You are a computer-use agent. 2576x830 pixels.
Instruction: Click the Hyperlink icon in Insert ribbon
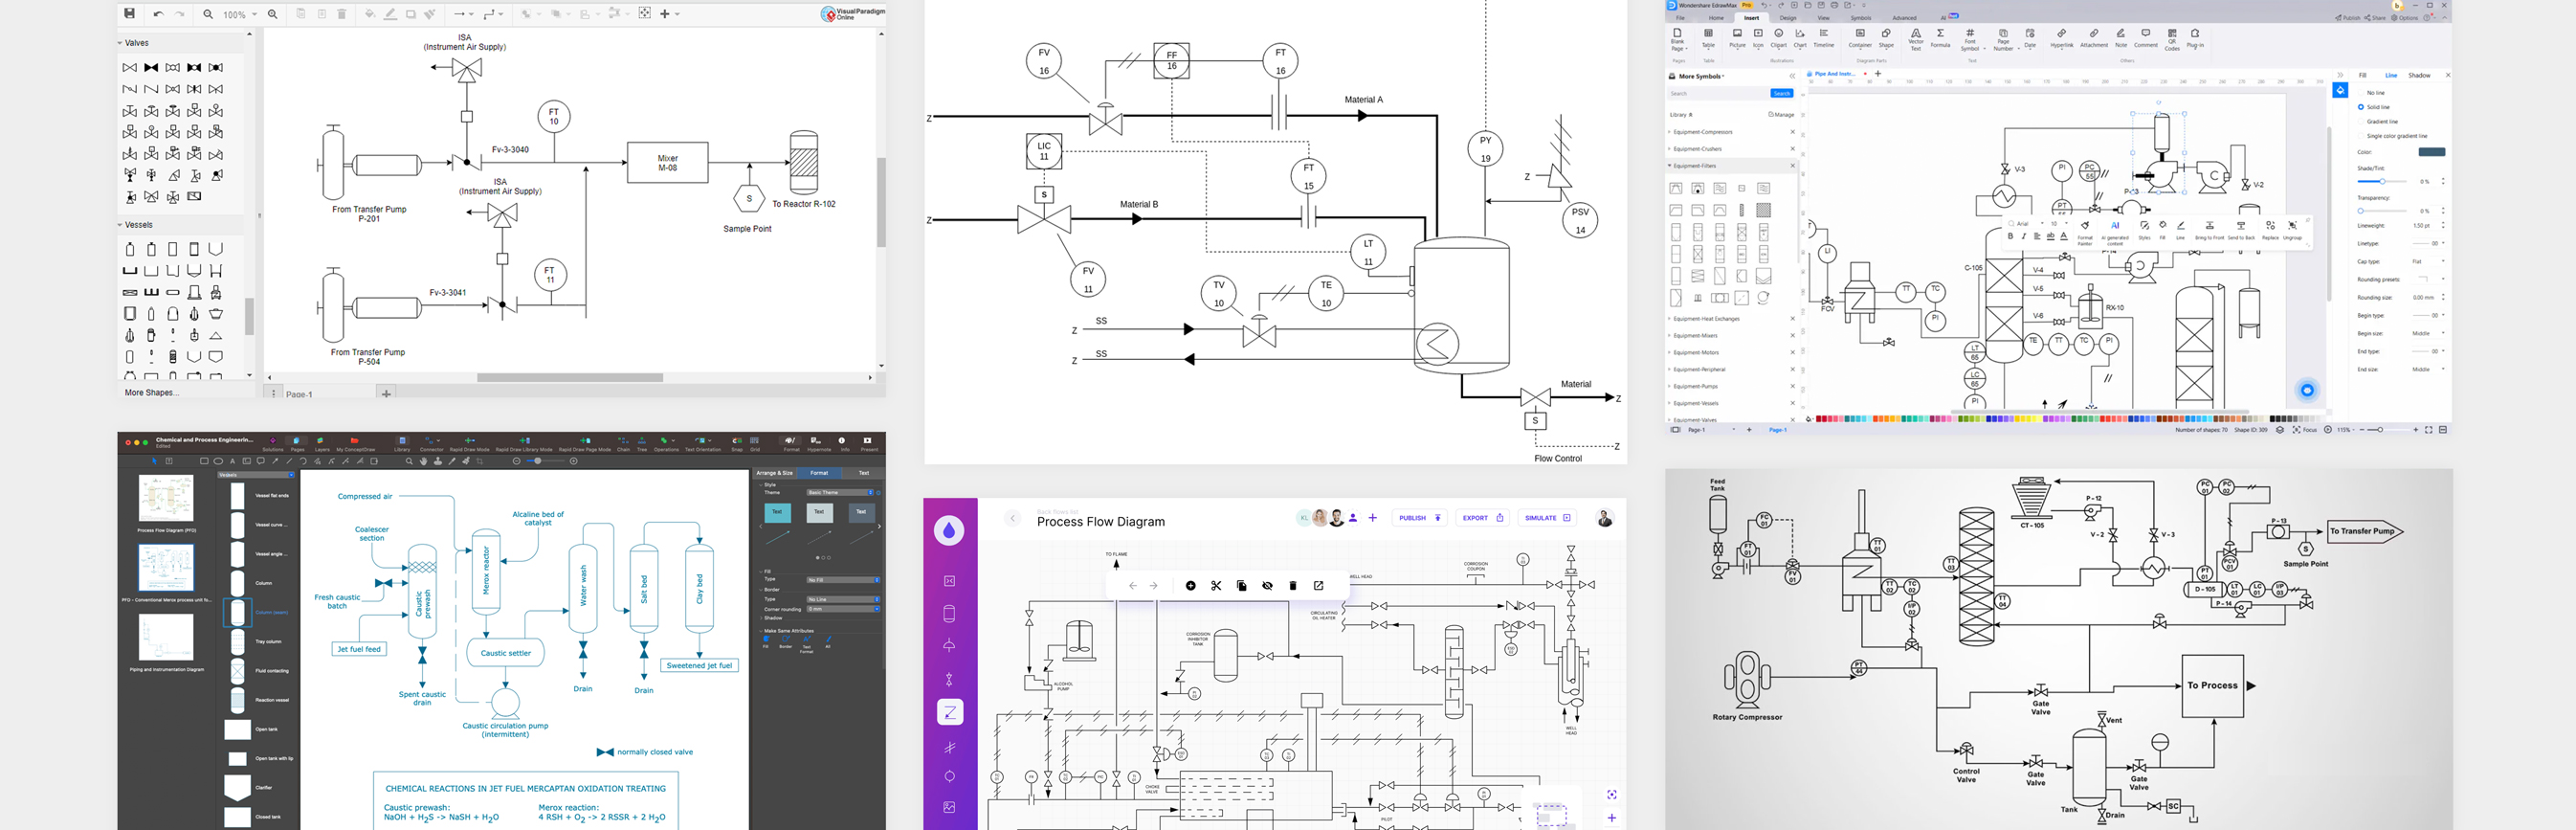pyautogui.click(x=2062, y=39)
